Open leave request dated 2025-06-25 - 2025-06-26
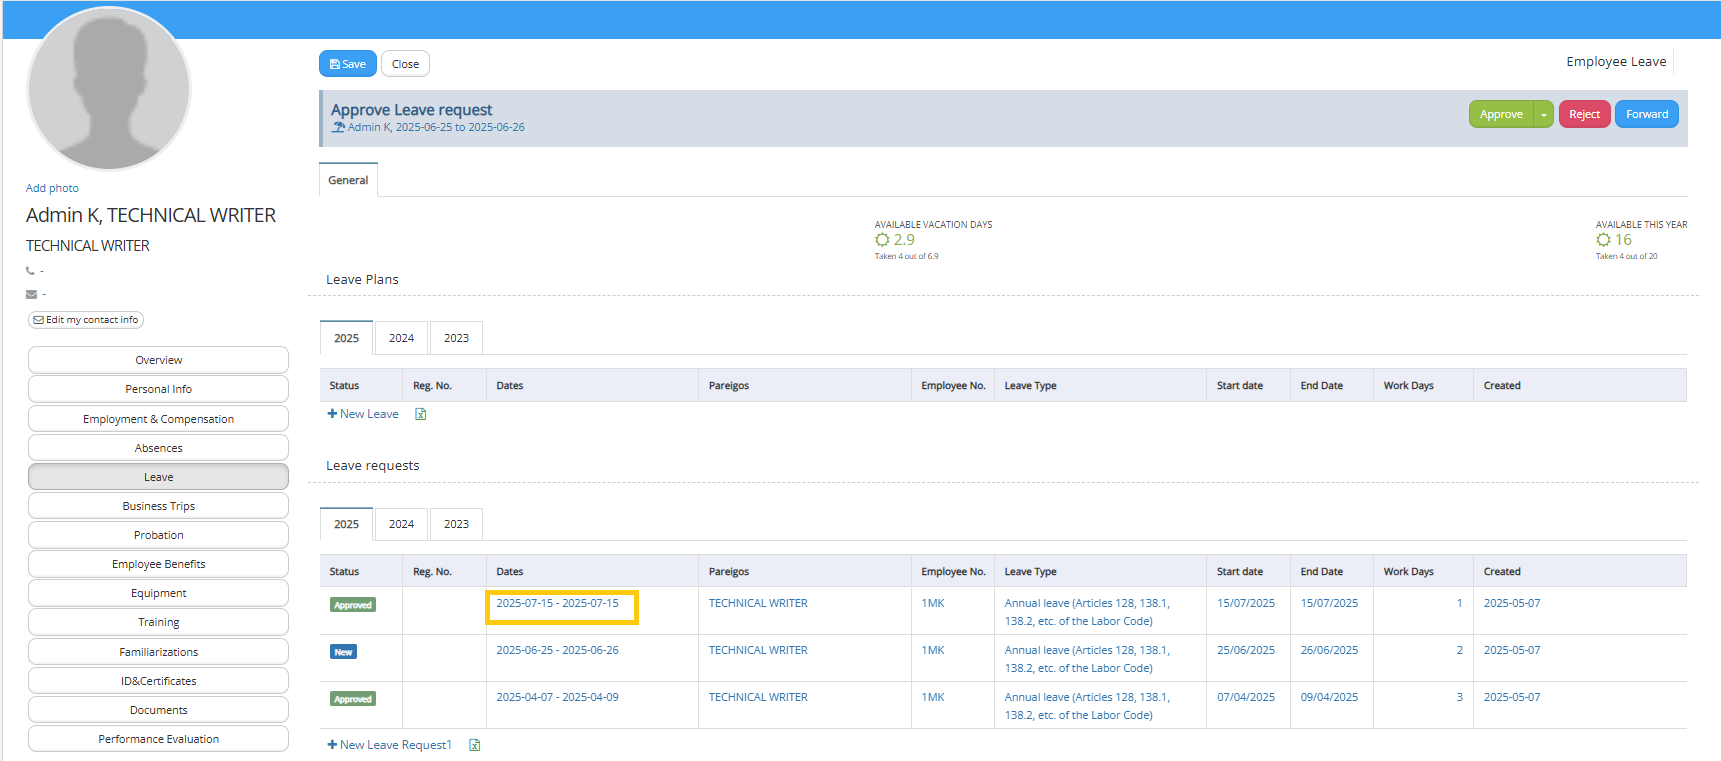Viewport: 1721px width, 761px height. pyautogui.click(x=557, y=650)
